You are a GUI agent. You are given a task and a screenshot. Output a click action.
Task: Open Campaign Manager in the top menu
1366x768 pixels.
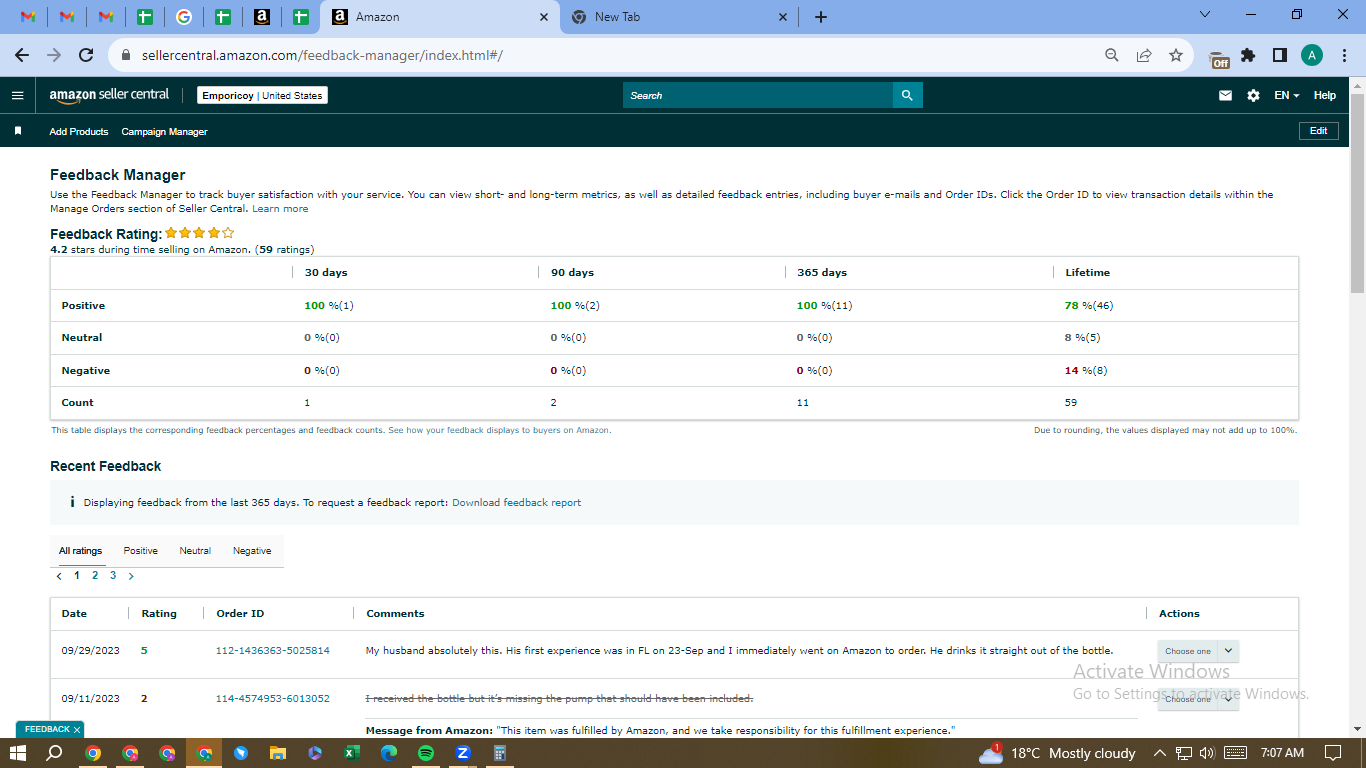pyautogui.click(x=165, y=132)
